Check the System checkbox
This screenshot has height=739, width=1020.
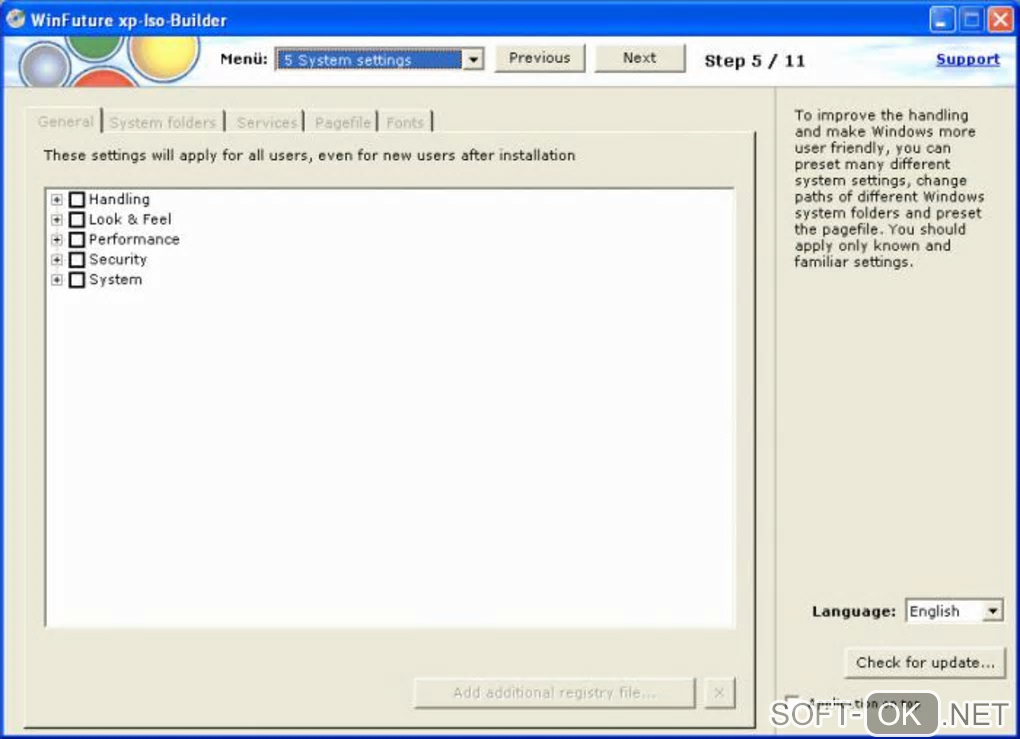pos(77,280)
